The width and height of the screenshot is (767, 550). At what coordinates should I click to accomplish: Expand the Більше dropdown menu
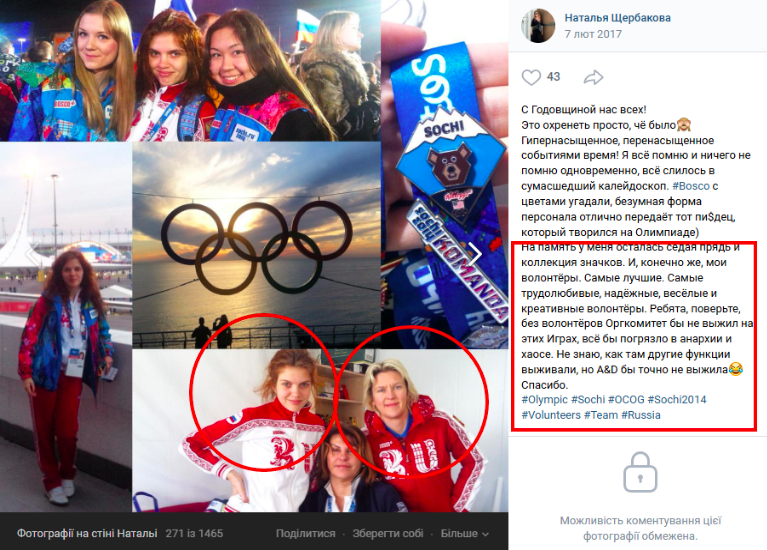coord(464,533)
